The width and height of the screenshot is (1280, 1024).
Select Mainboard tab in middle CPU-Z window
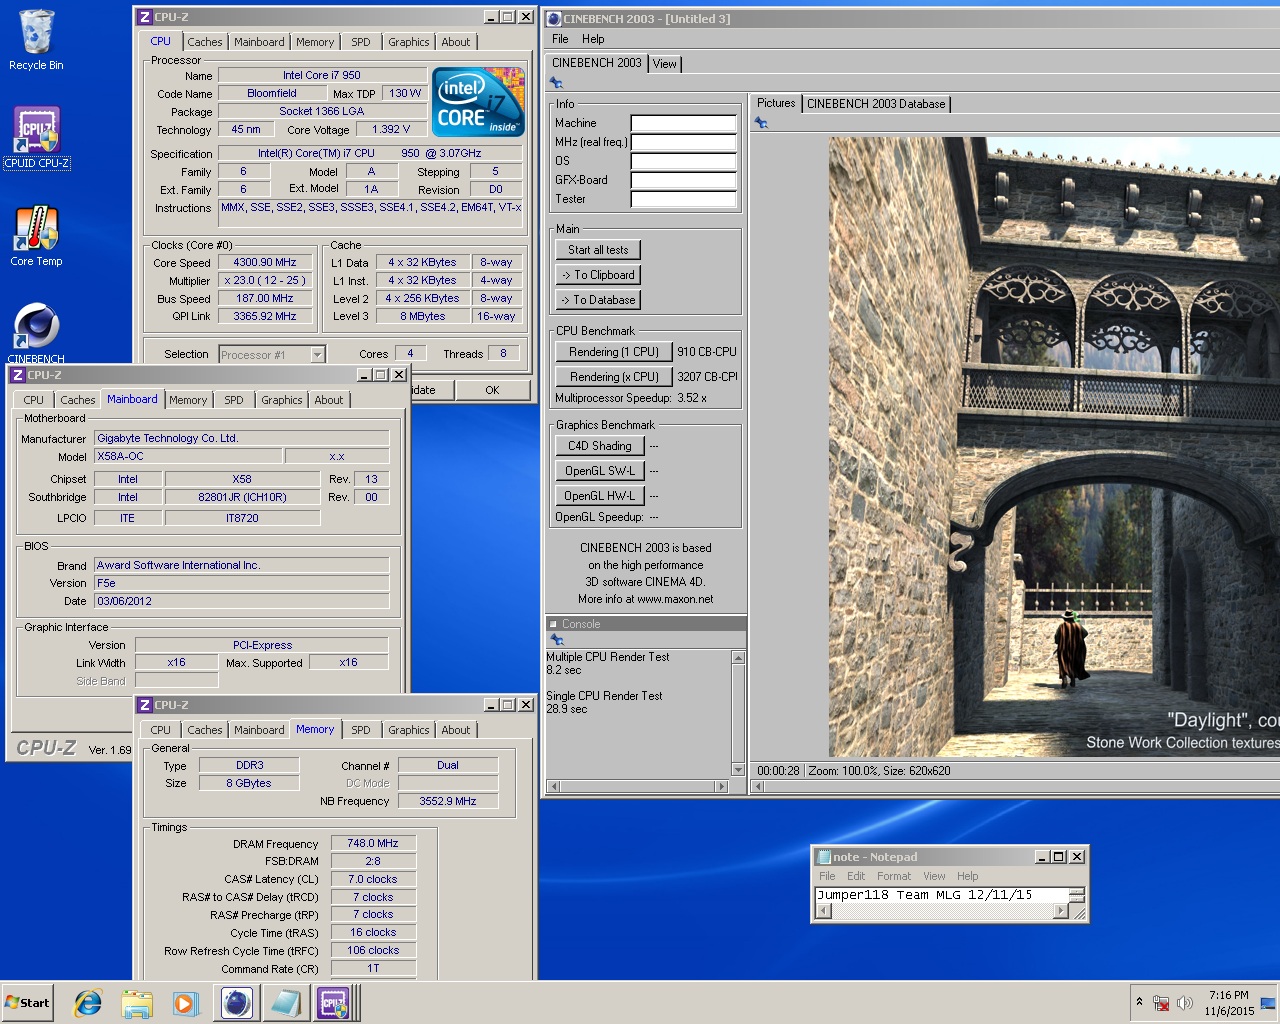(132, 399)
